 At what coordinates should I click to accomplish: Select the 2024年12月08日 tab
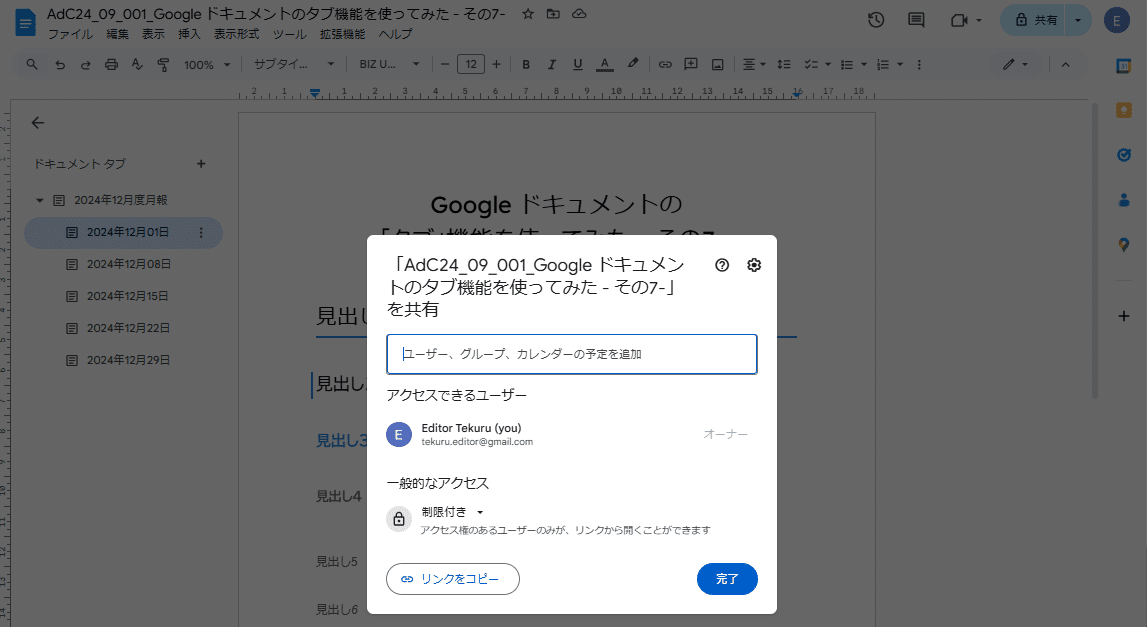(123, 264)
